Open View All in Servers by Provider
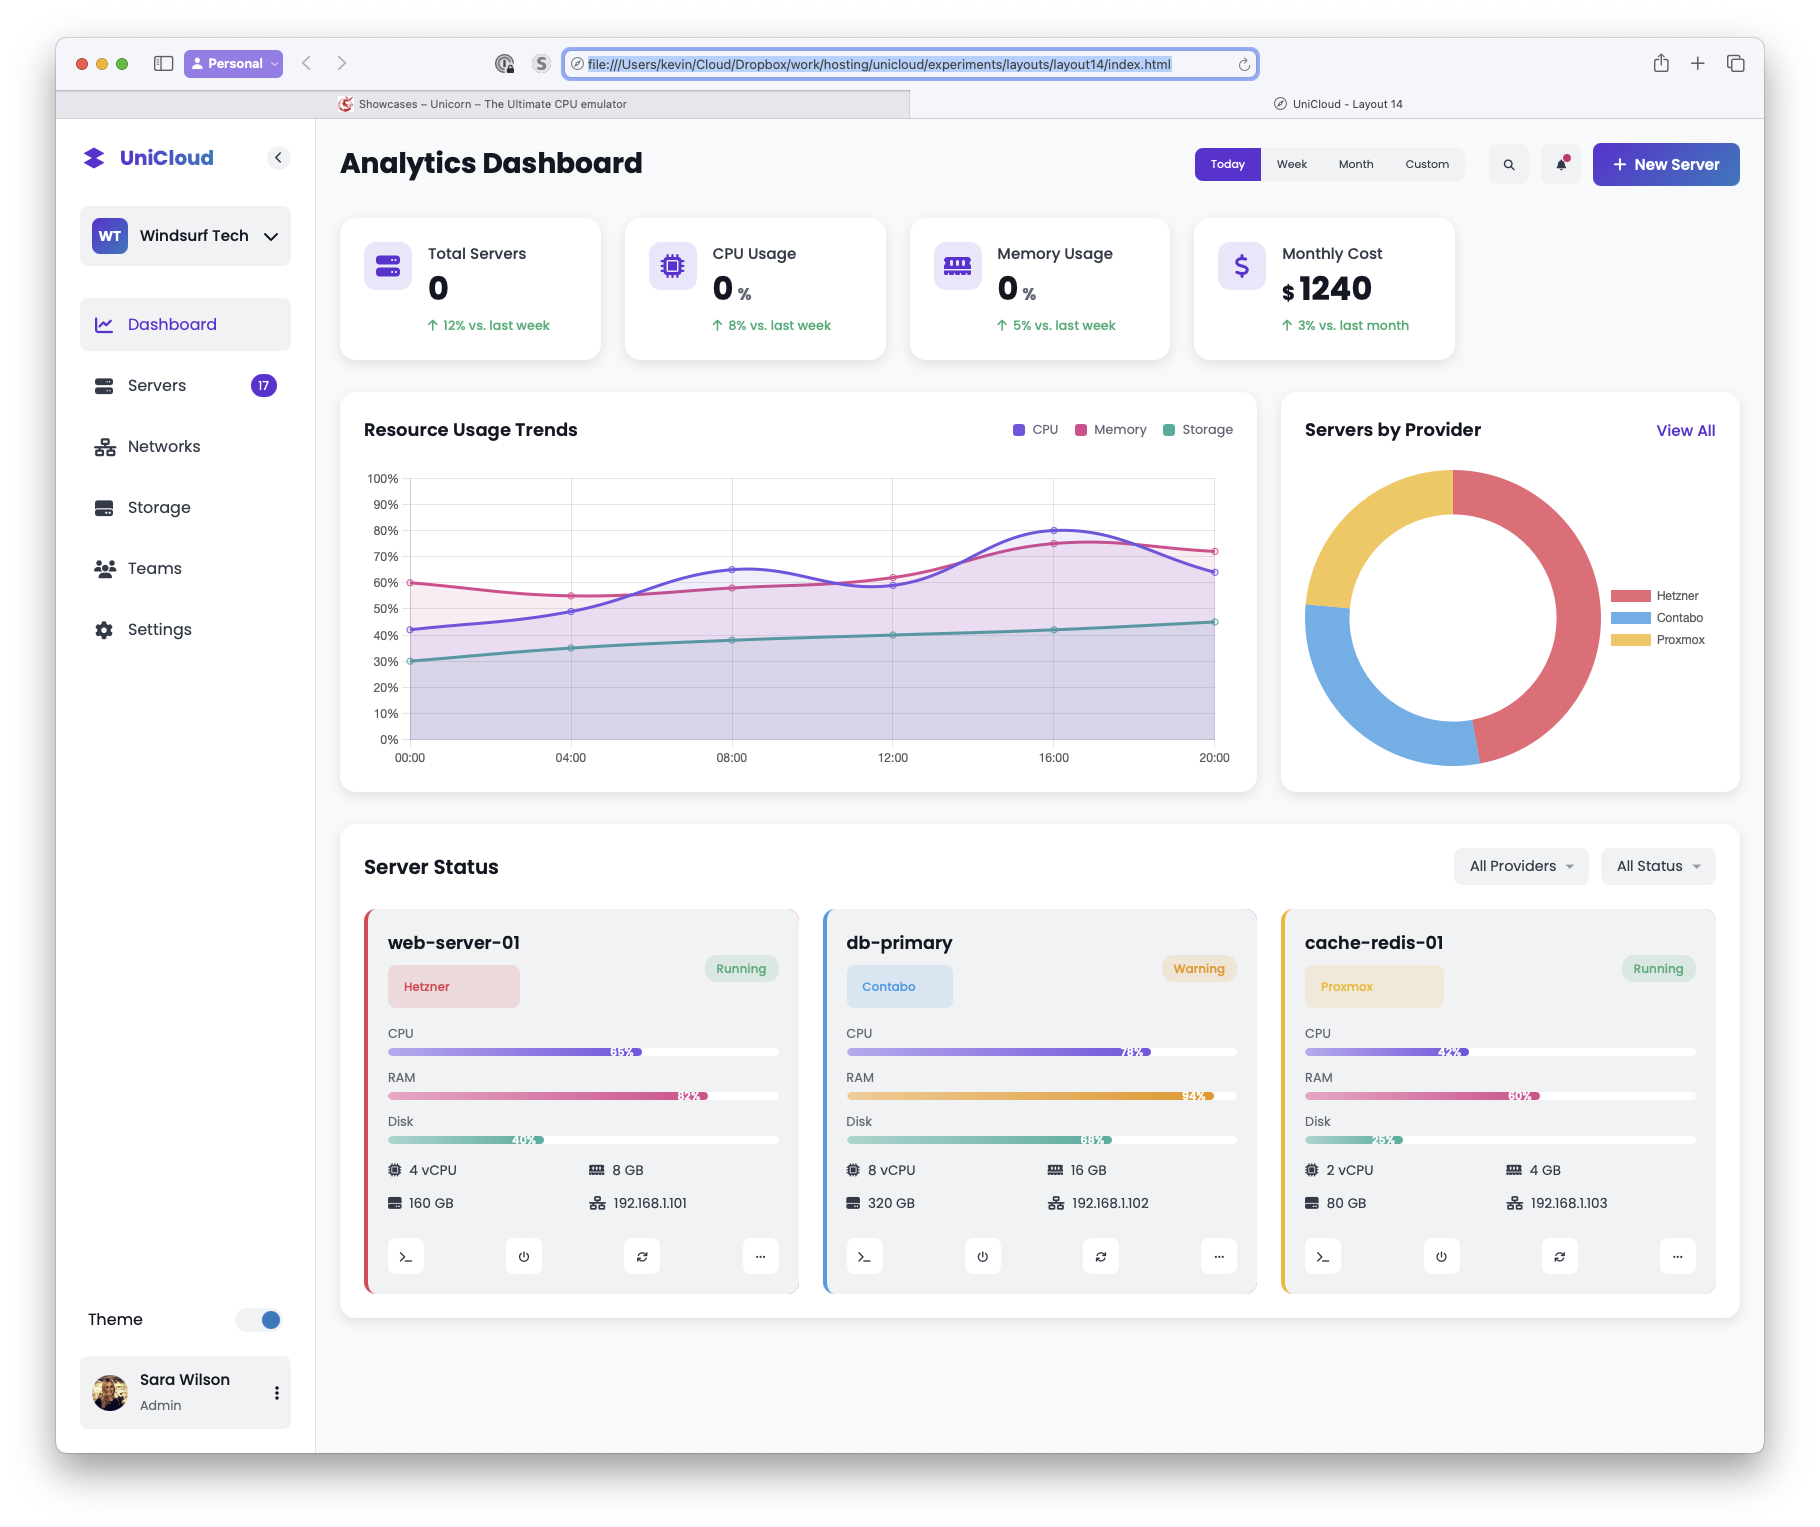Viewport: 1820px width, 1527px height. click(x=1685, y=431)
